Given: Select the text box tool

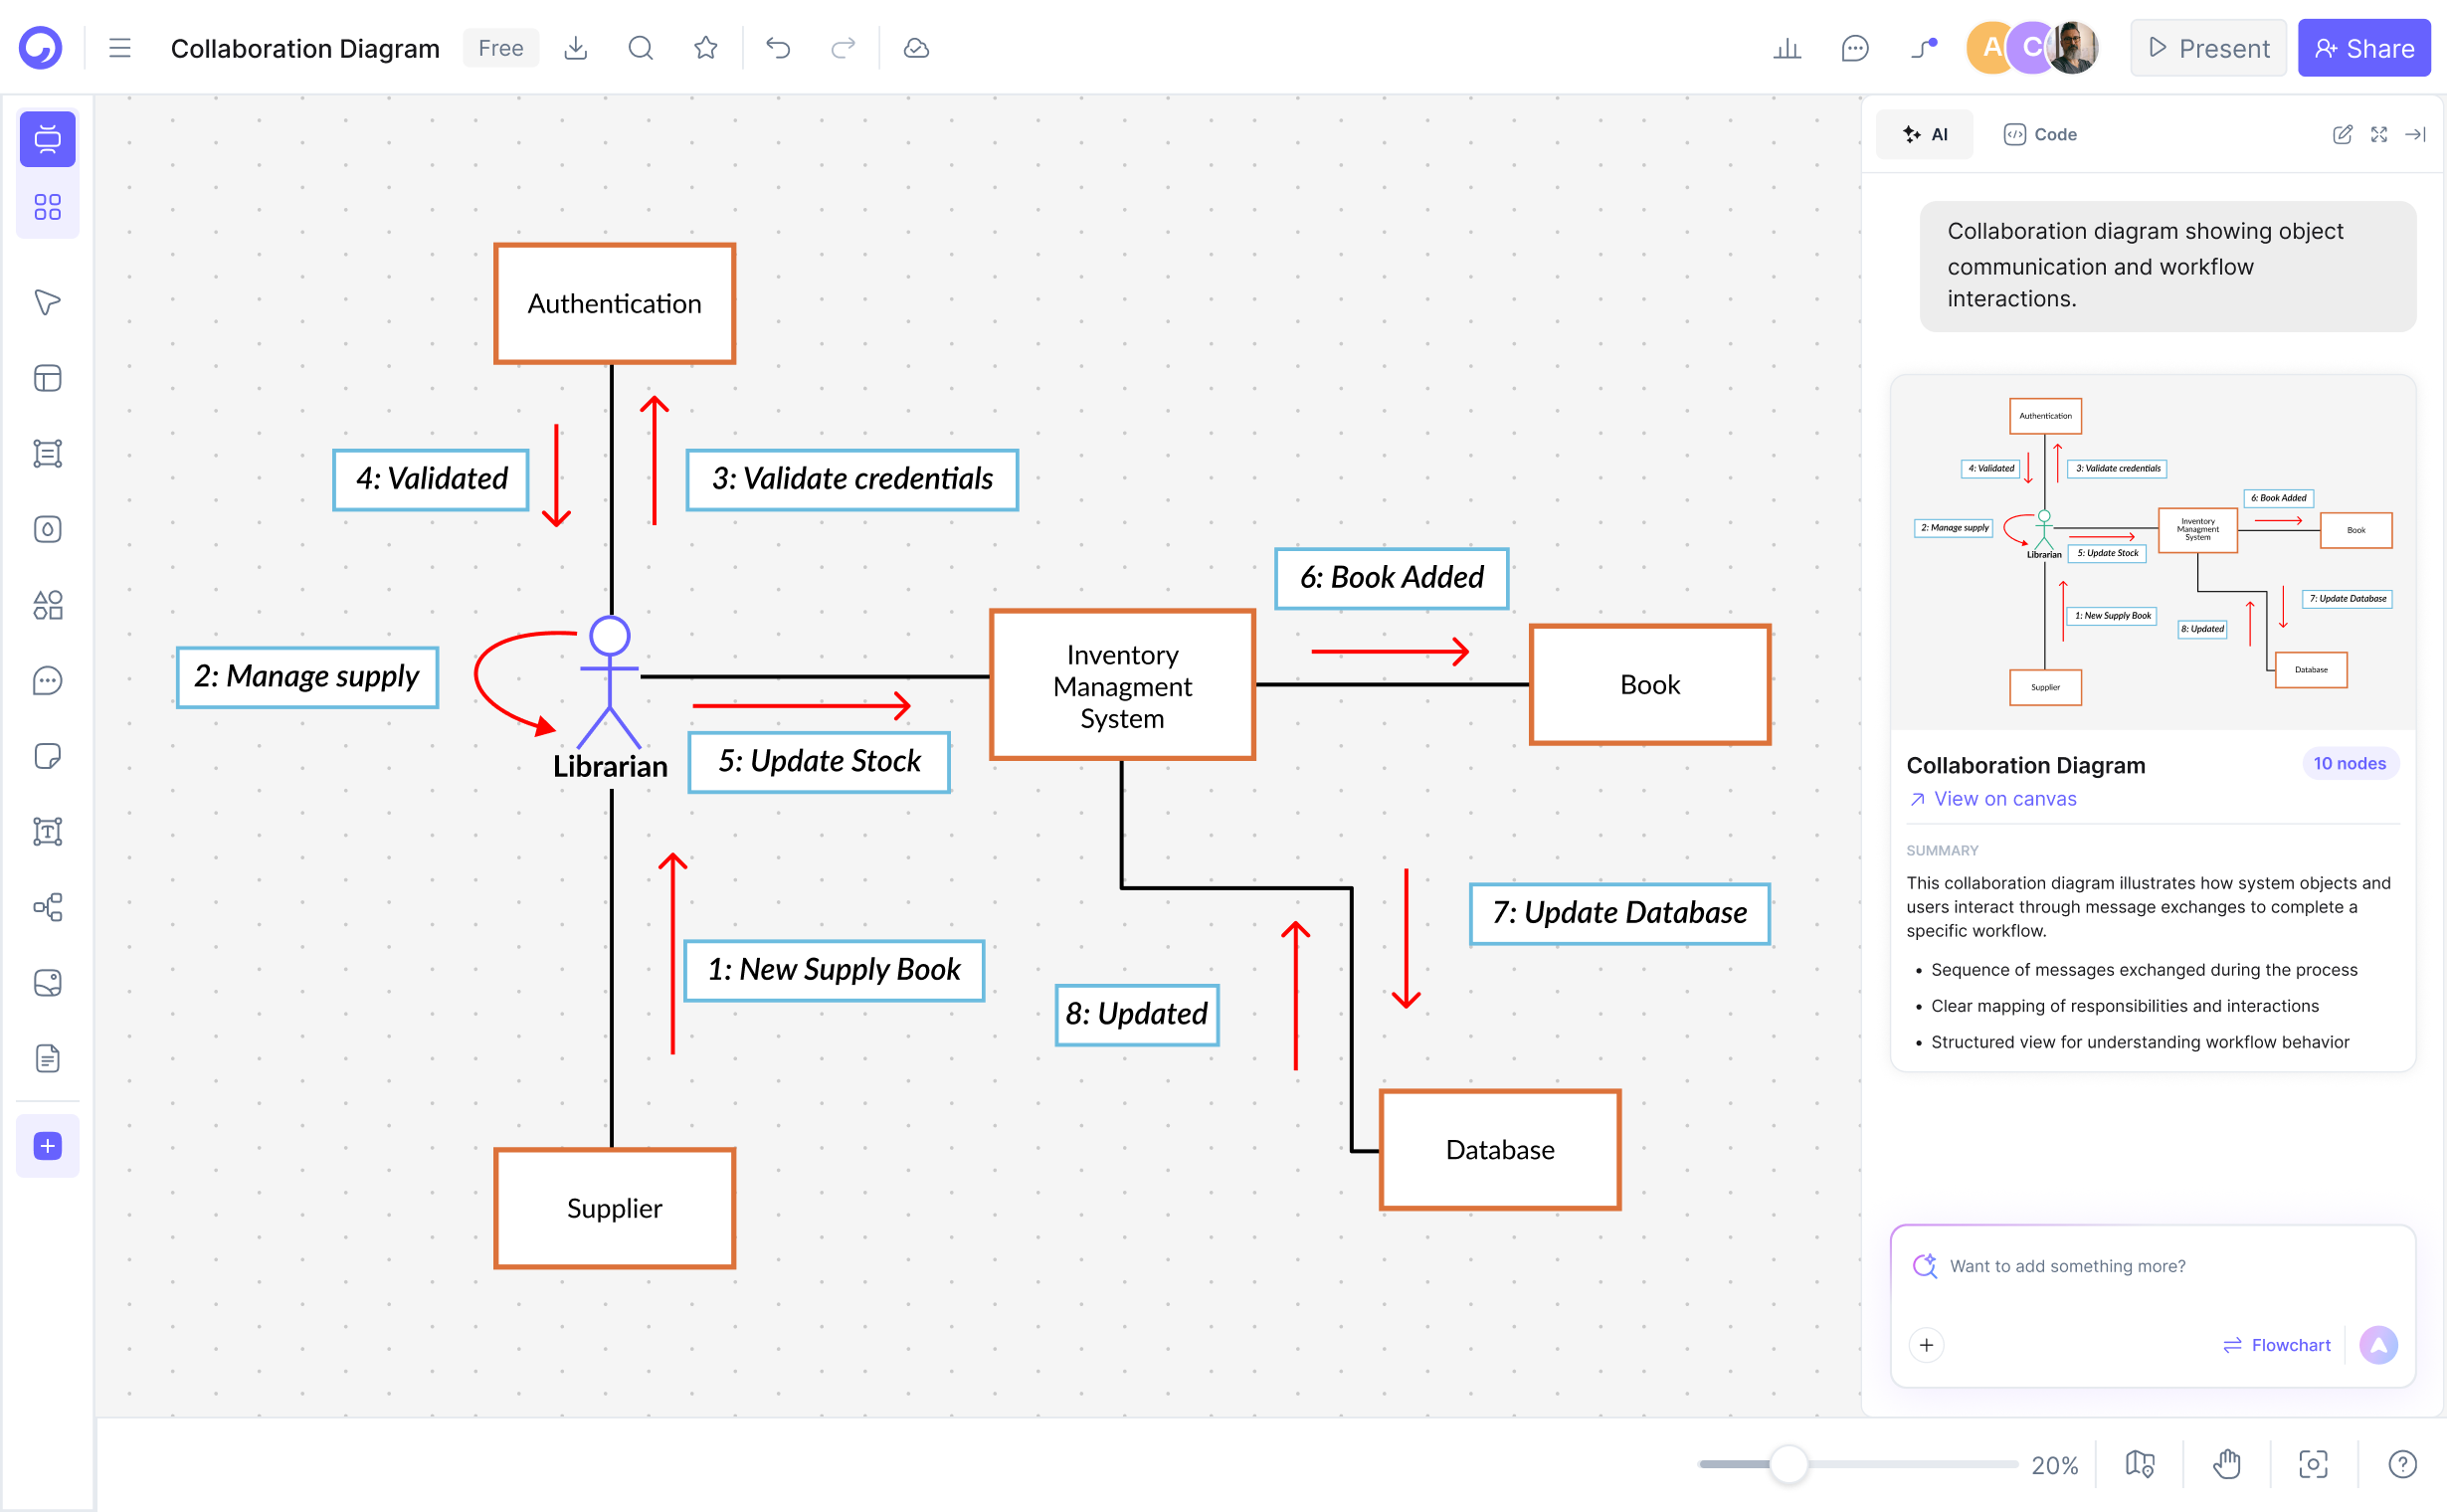Looking at the screenshot, I should tap(48, 832).
